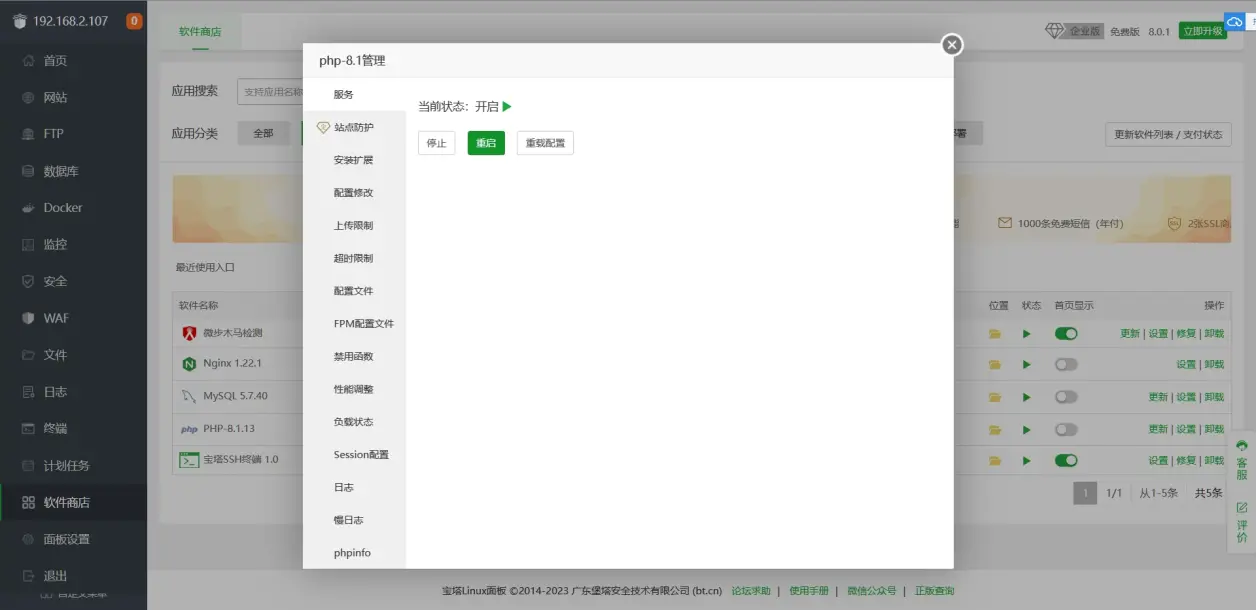Turn off 首页显示 for 宝塔SSH终端
1256x610 pixels.
(1066, 460)
